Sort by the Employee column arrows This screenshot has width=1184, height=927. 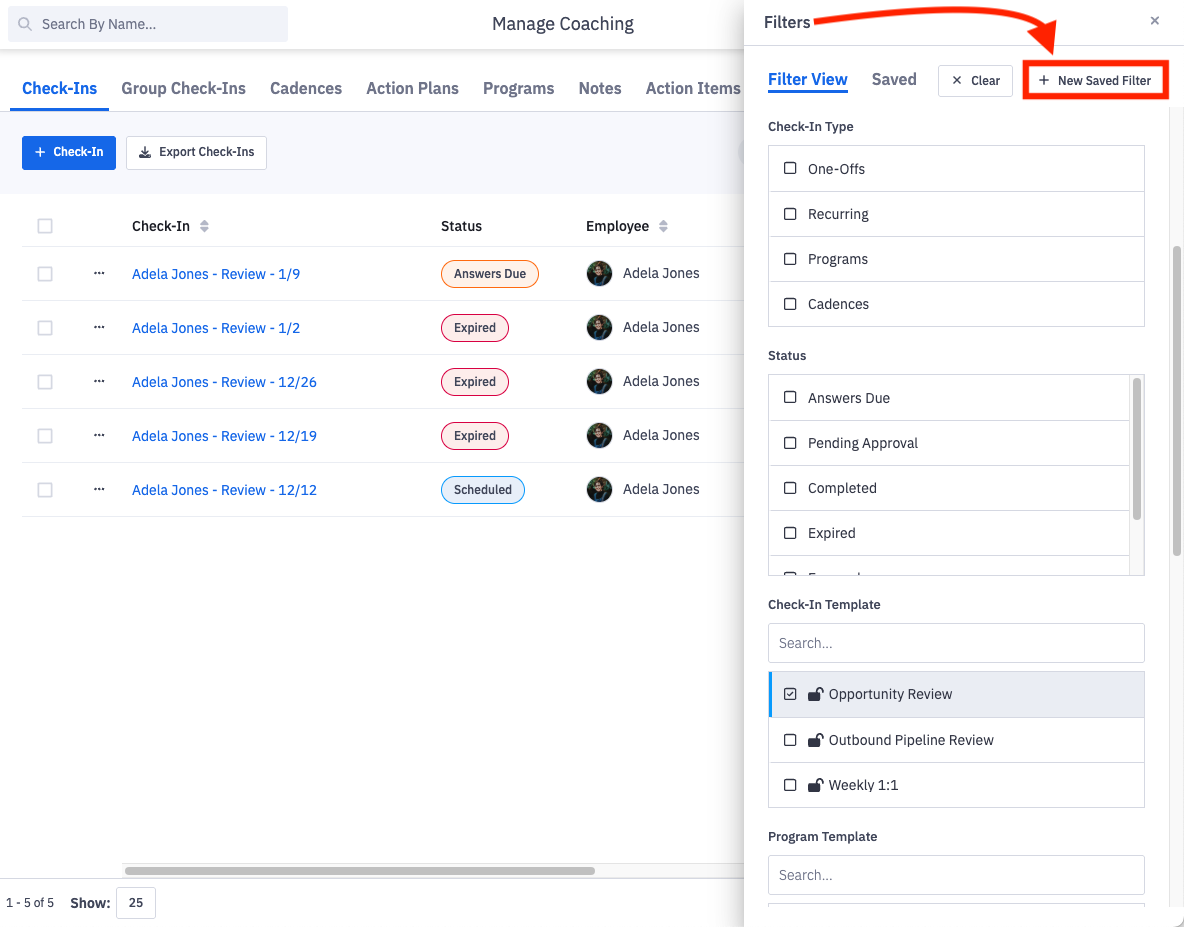pyautogui.click(x=663, y=226)
